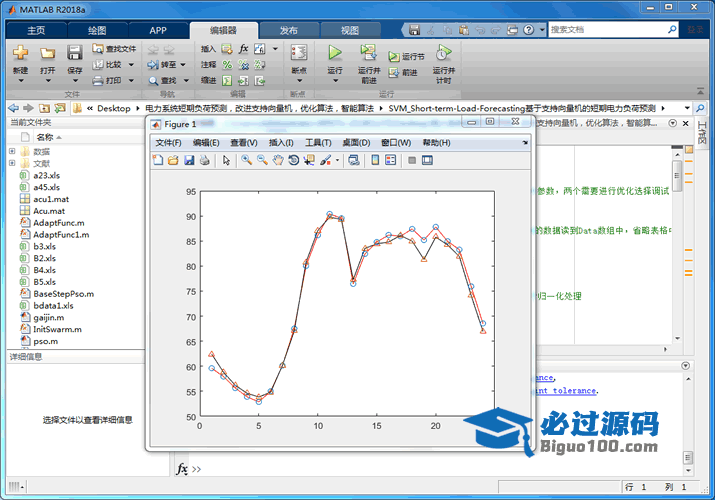This screenshot has height=500, width=715.
Task: Click the insert section break icon next to 插入
Action: 227,48
